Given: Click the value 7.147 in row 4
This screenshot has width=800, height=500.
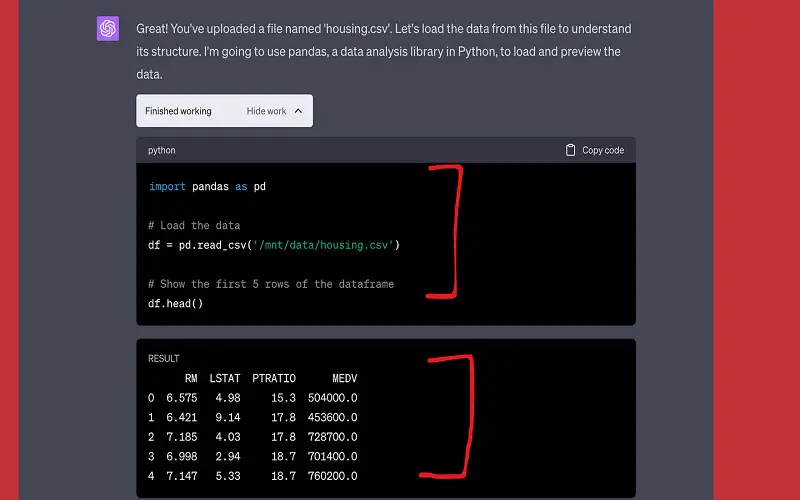Looking at the screenshot, I should coord(182,476).
